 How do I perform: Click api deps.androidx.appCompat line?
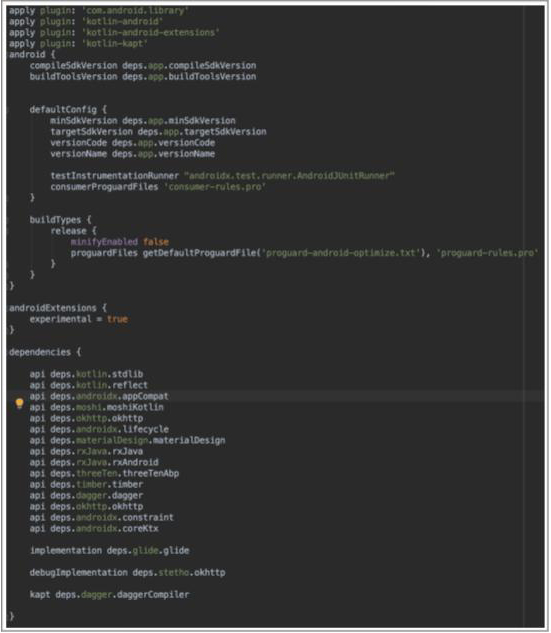(x=99, y=396)
